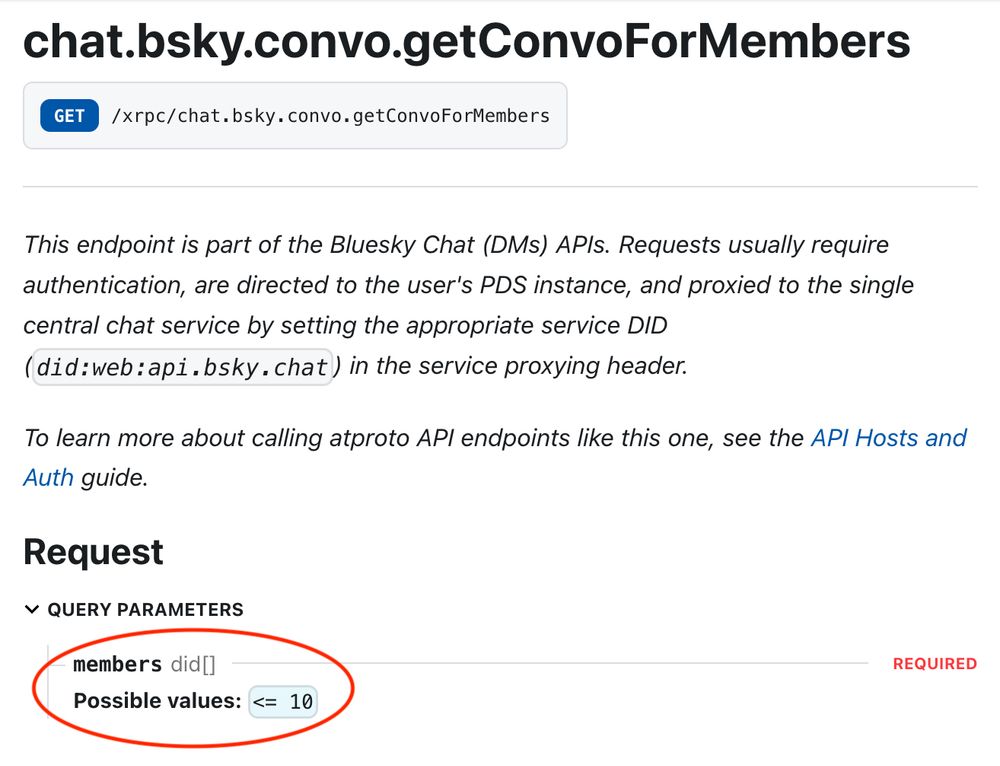The height and width of the screenshot is (766, 1000).
Task: Click the did:web:api.bsky.chat inline code
Action: [x=182, y=367]
